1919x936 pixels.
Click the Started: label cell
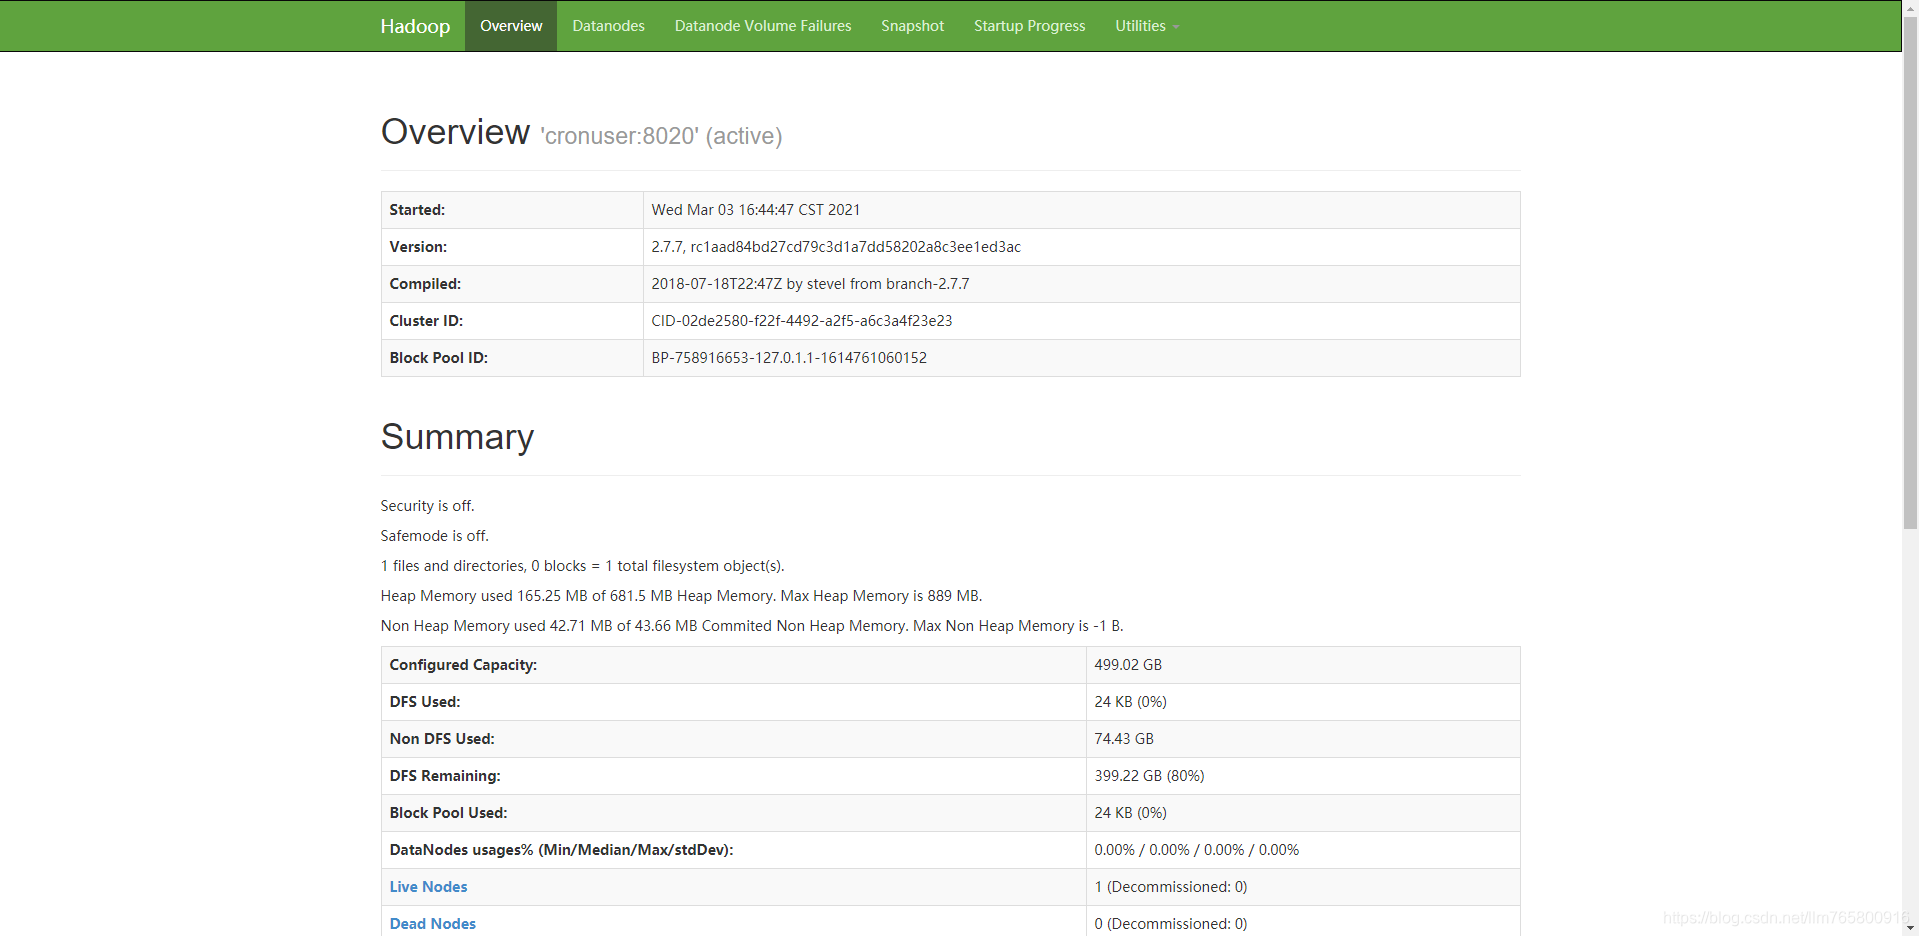point(512,210)
